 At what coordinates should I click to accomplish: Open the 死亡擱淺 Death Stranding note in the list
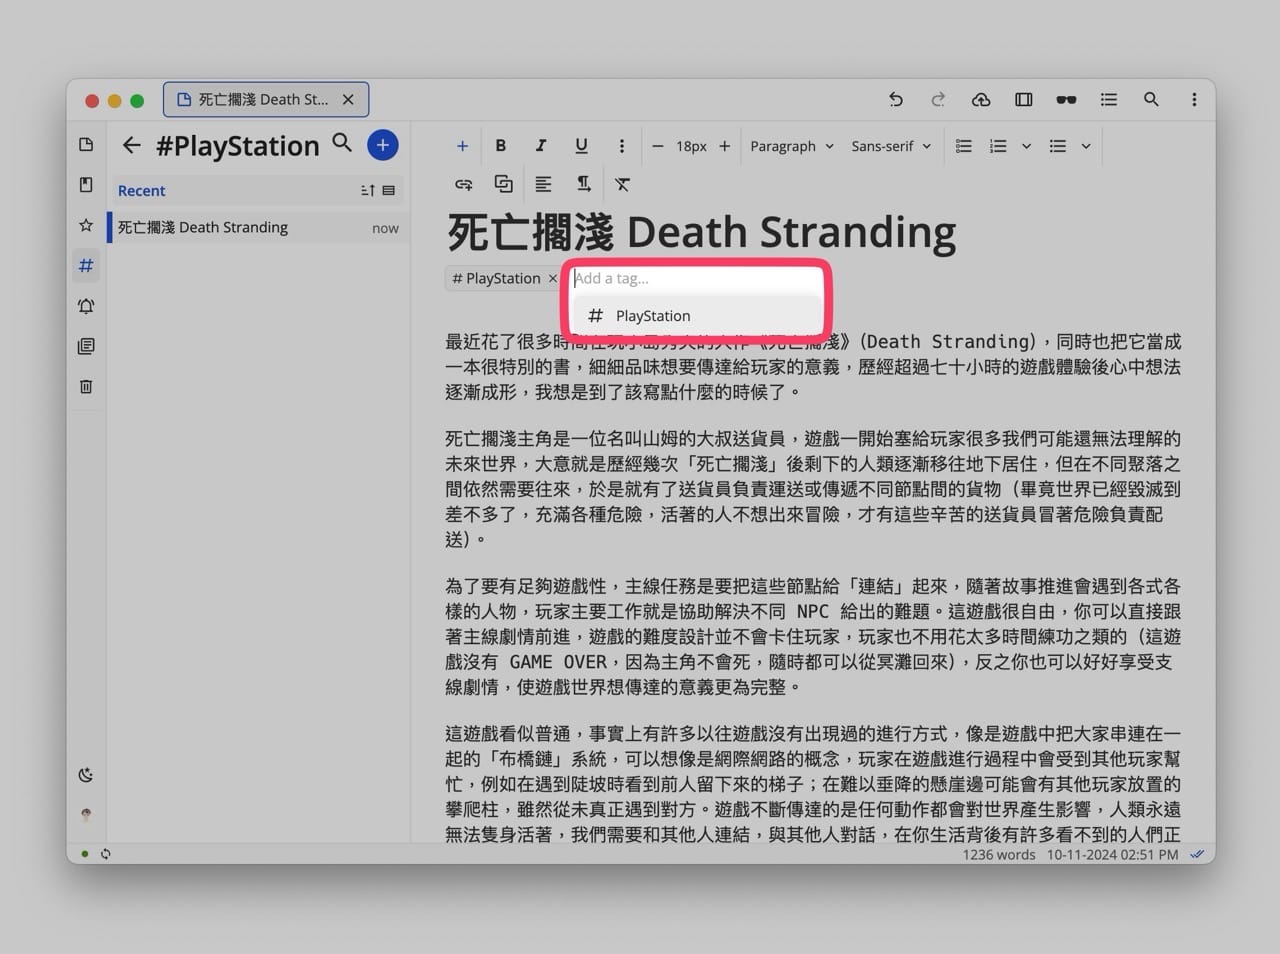pyautogui.click(x=257, y=227)
